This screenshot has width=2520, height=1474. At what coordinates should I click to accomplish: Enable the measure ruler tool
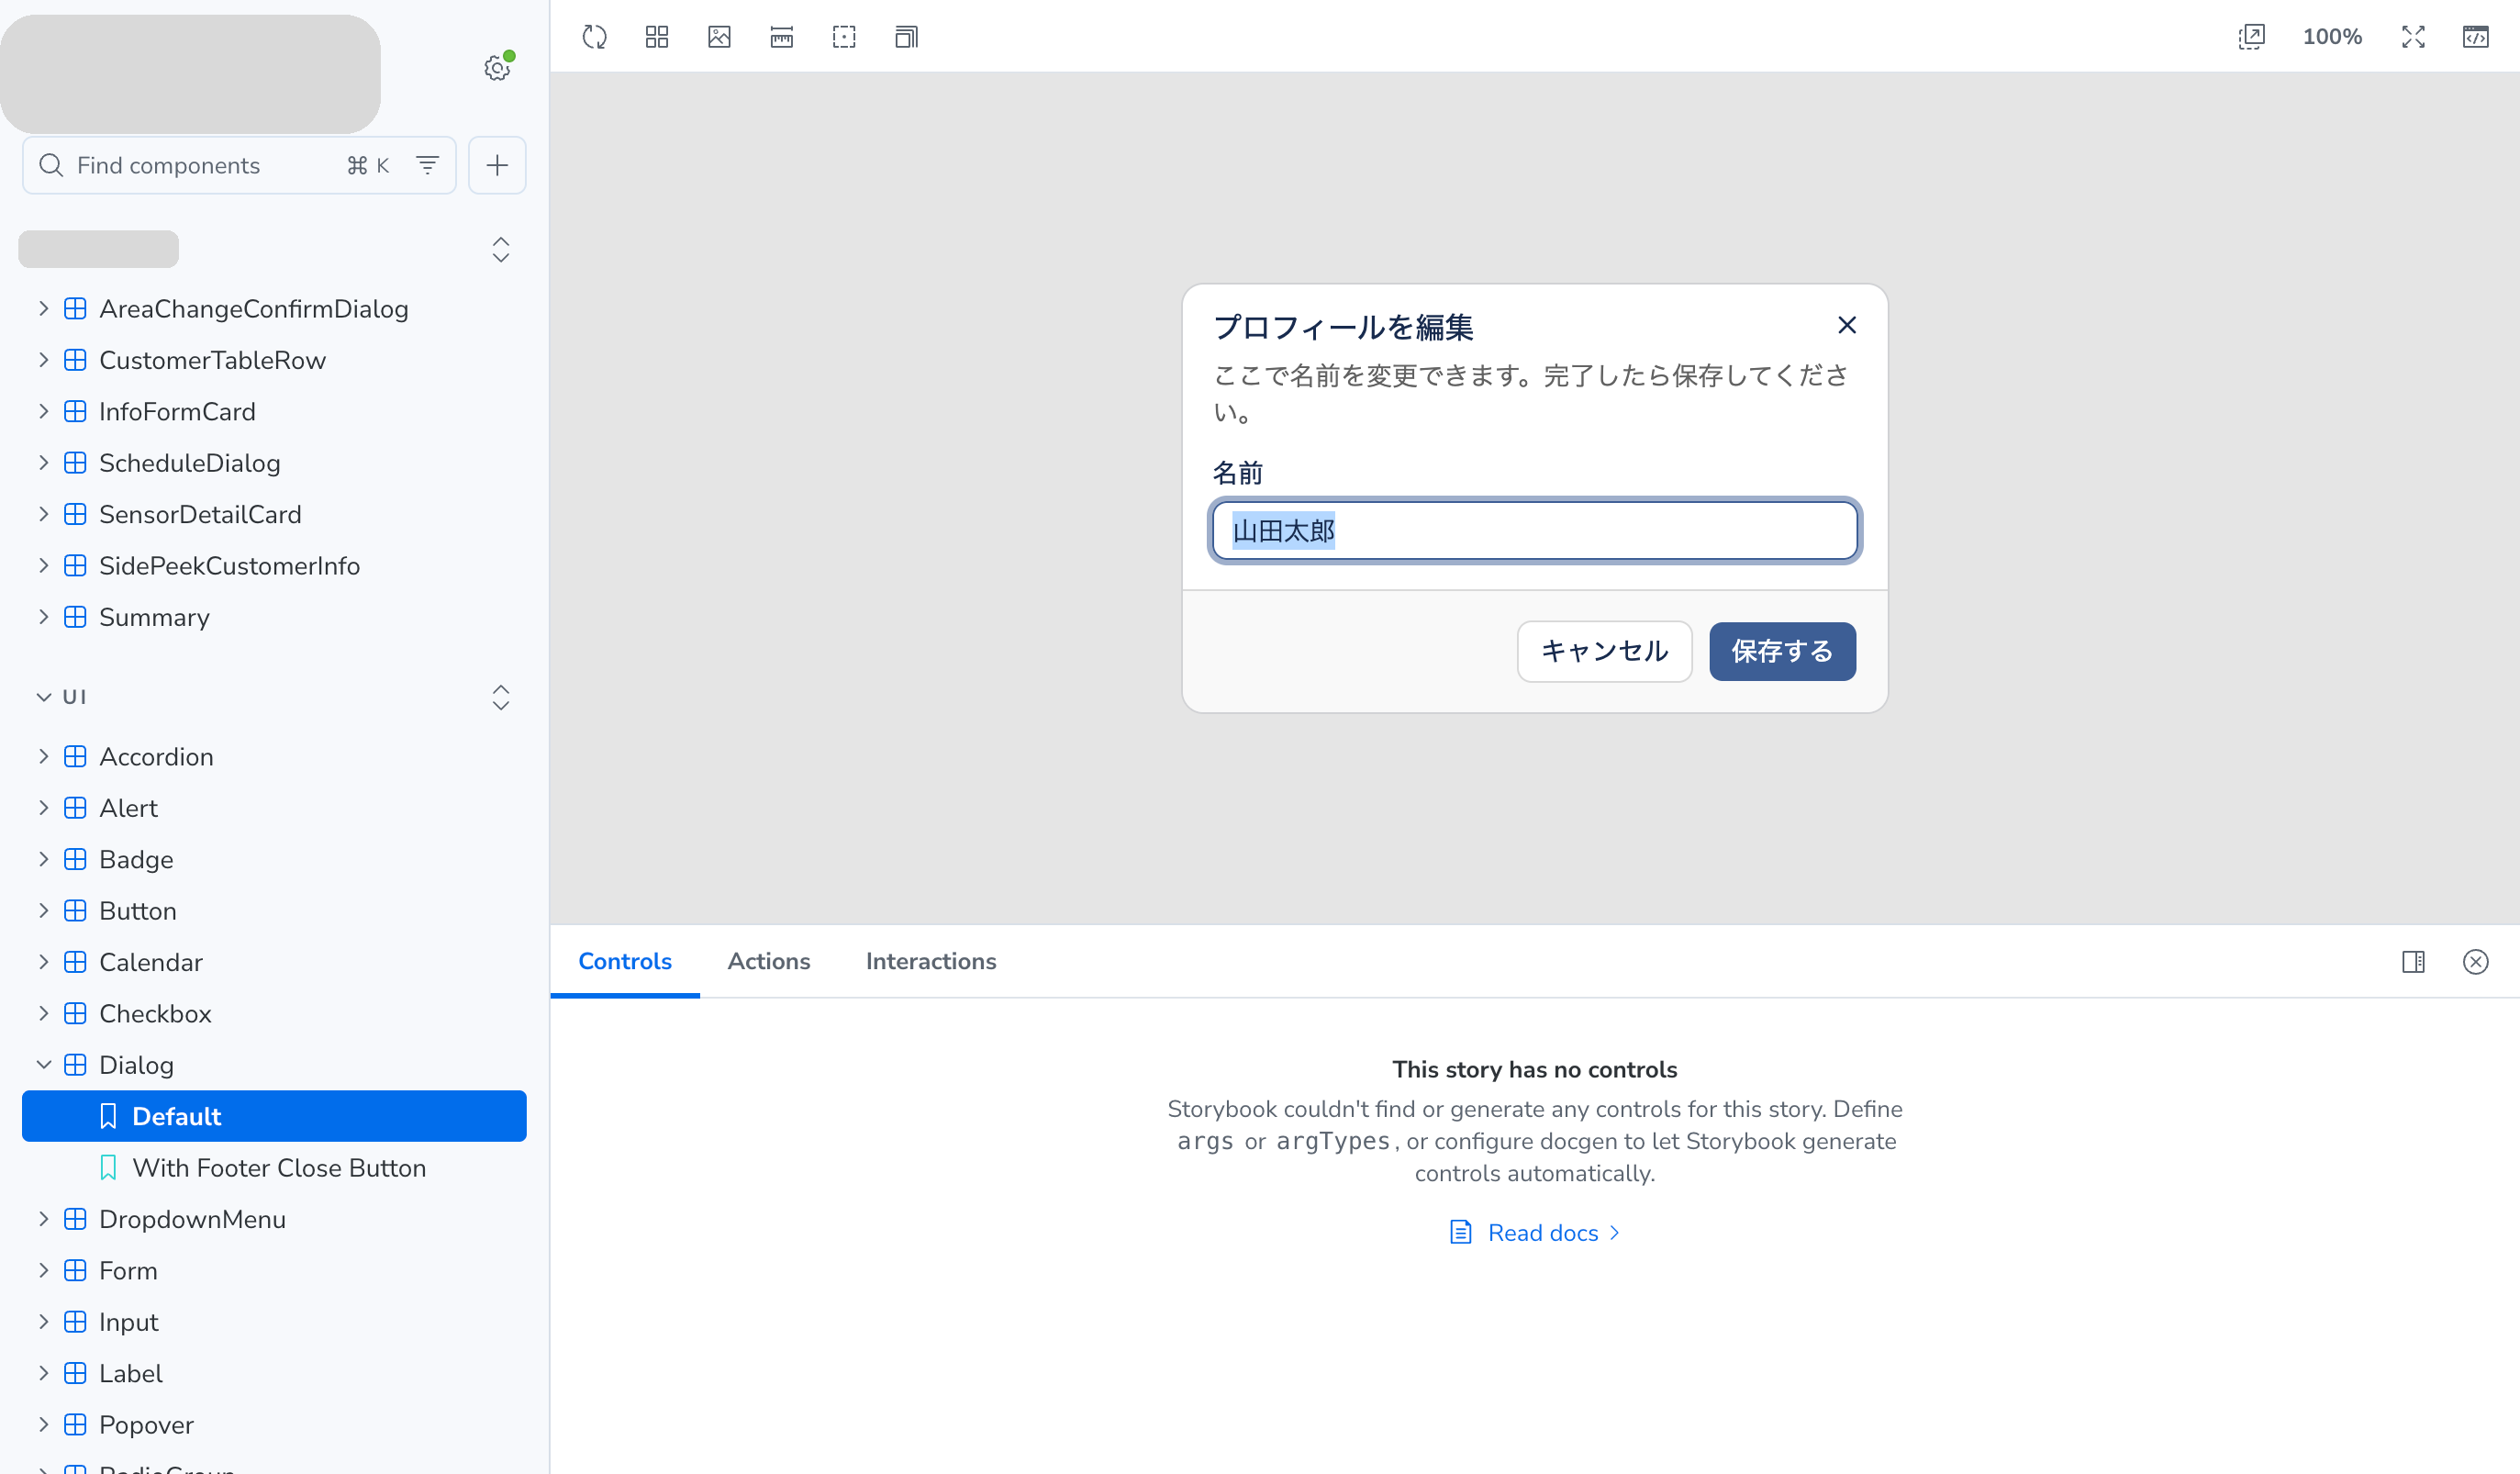pyautogui.click(x=782, y=37)
